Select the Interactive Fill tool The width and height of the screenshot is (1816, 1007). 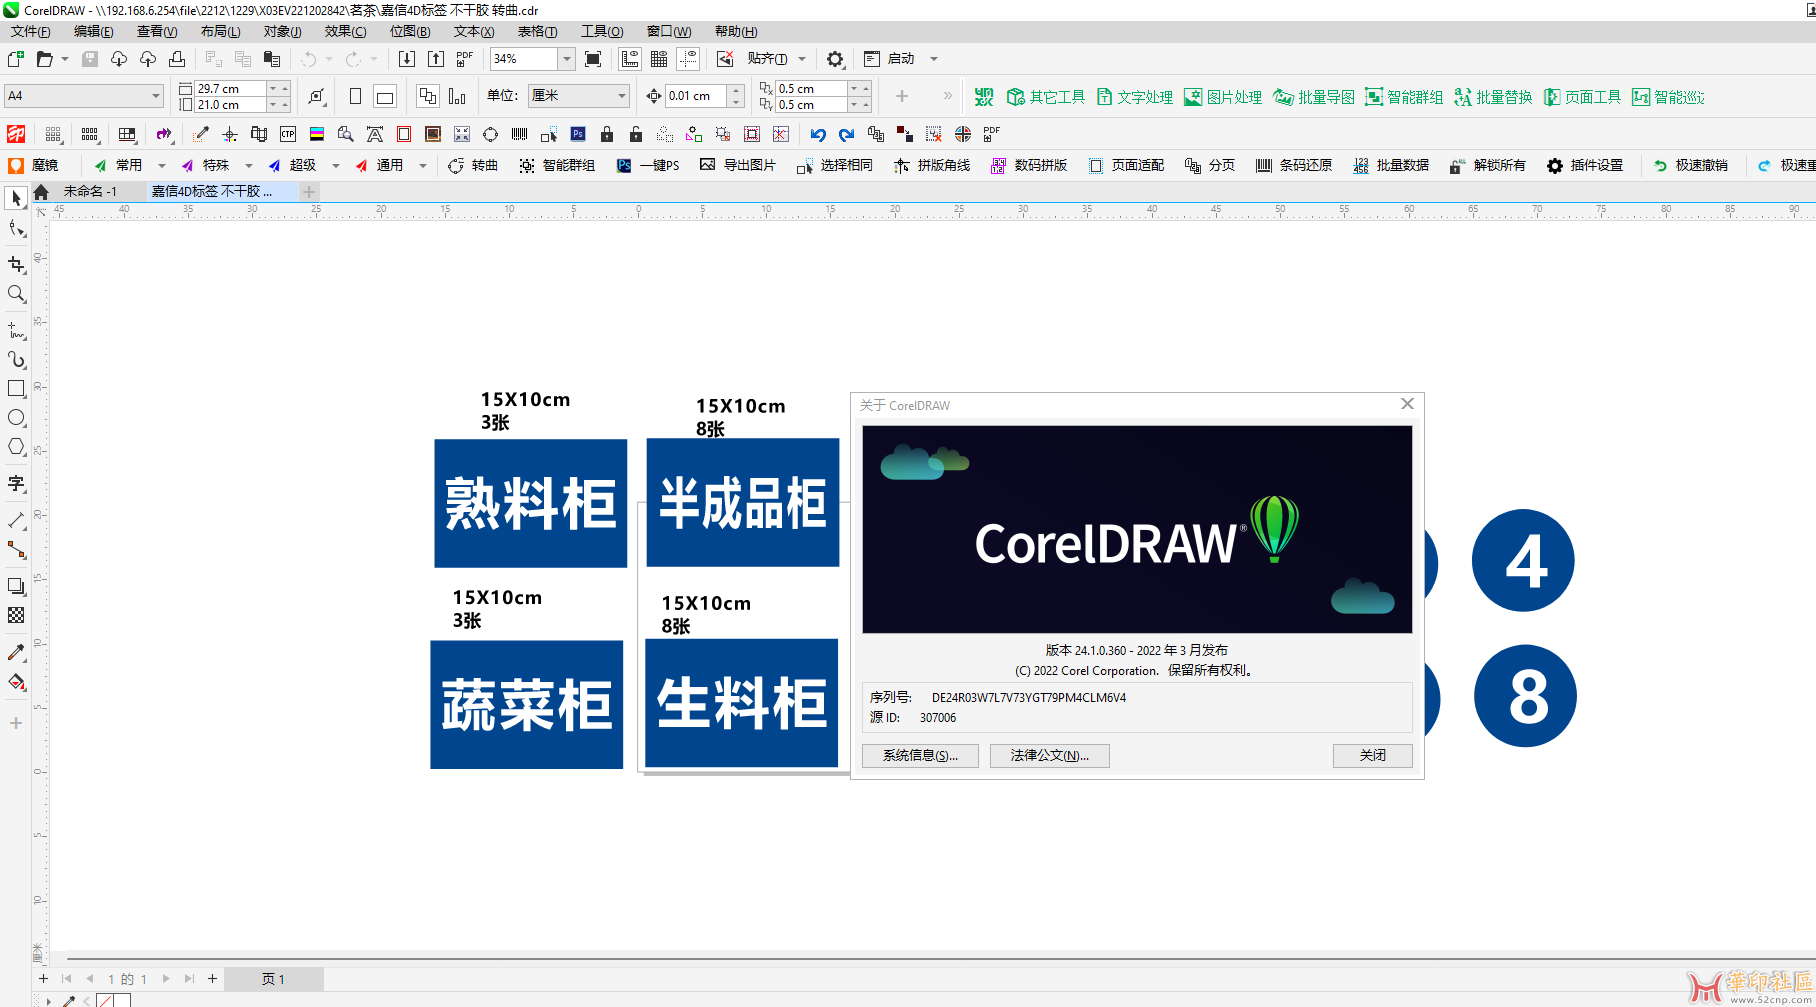[x=16, y=682]
